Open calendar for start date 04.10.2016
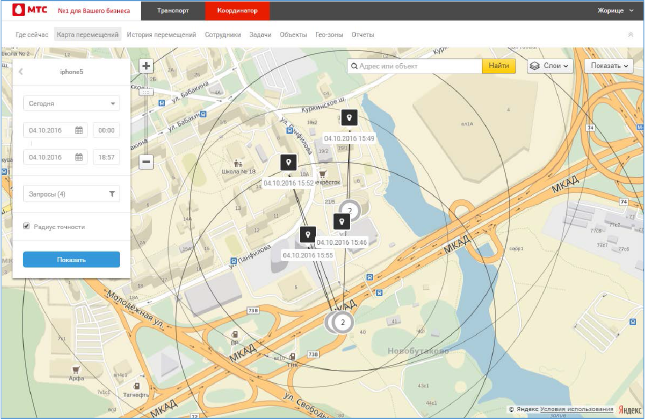Image resolution: width=645 pixels, height=419 pixels. [x=79, y=130]
